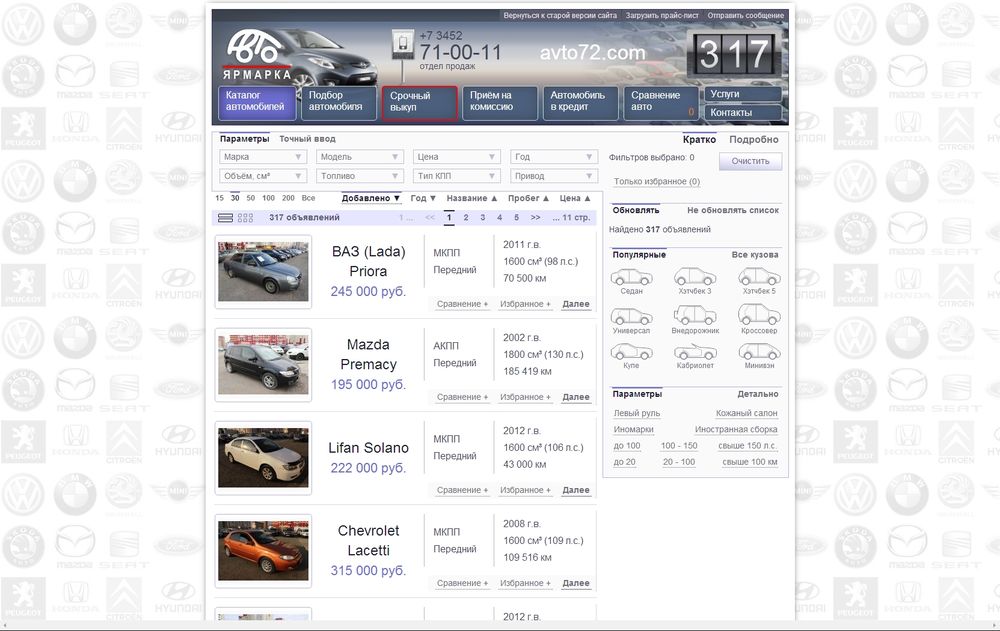Click the Очистить filters button

[x=751, y=161]
